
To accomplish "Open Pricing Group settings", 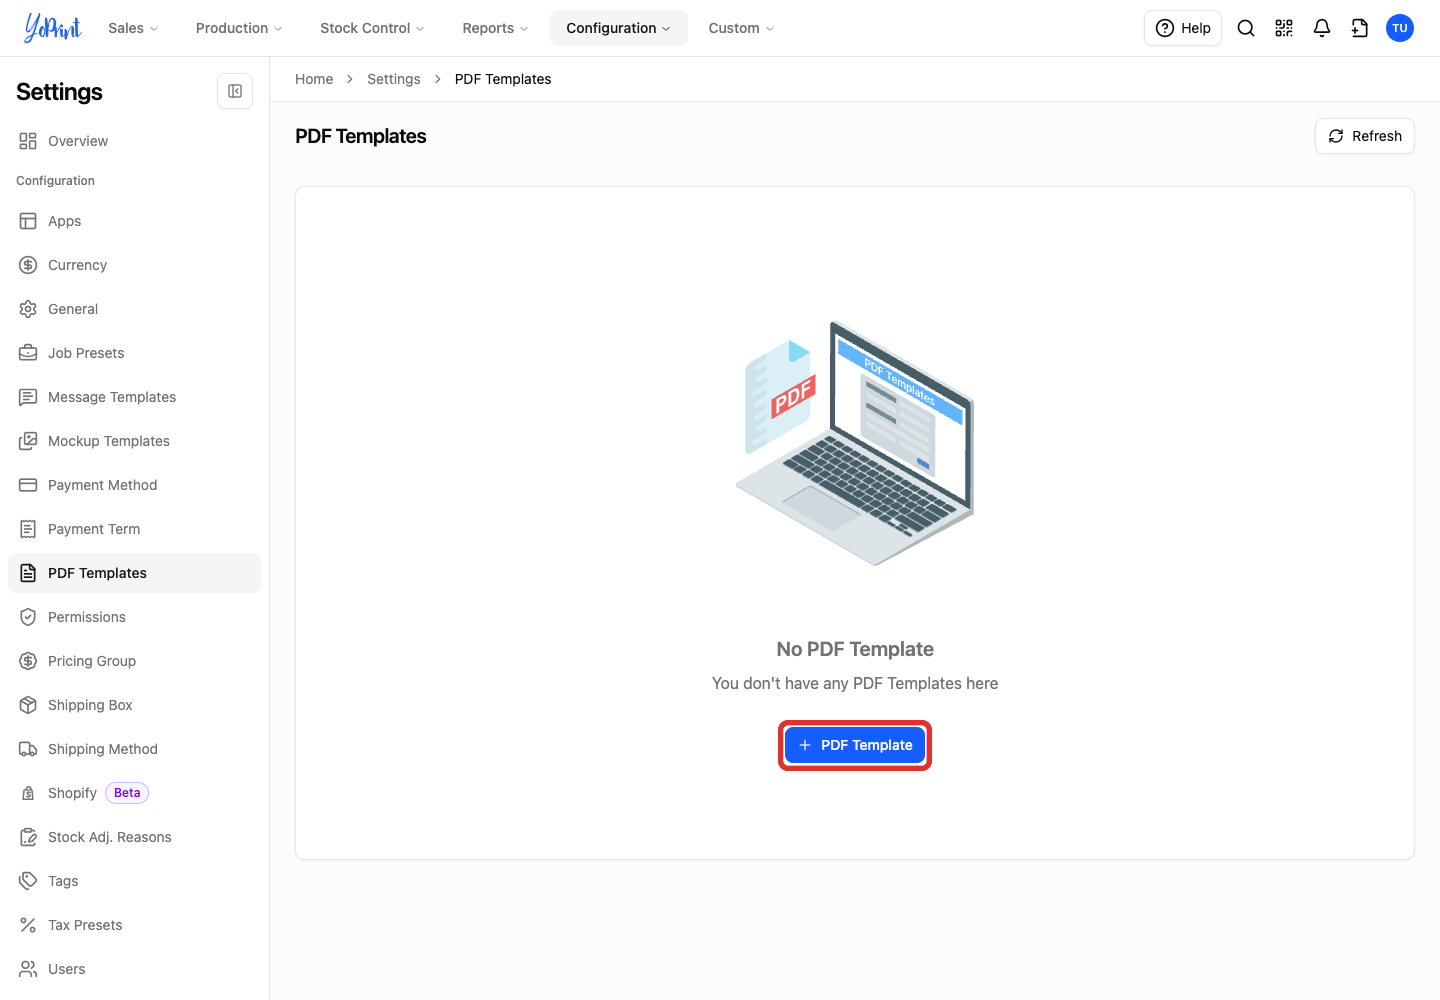I will click(x=134, y=661).
